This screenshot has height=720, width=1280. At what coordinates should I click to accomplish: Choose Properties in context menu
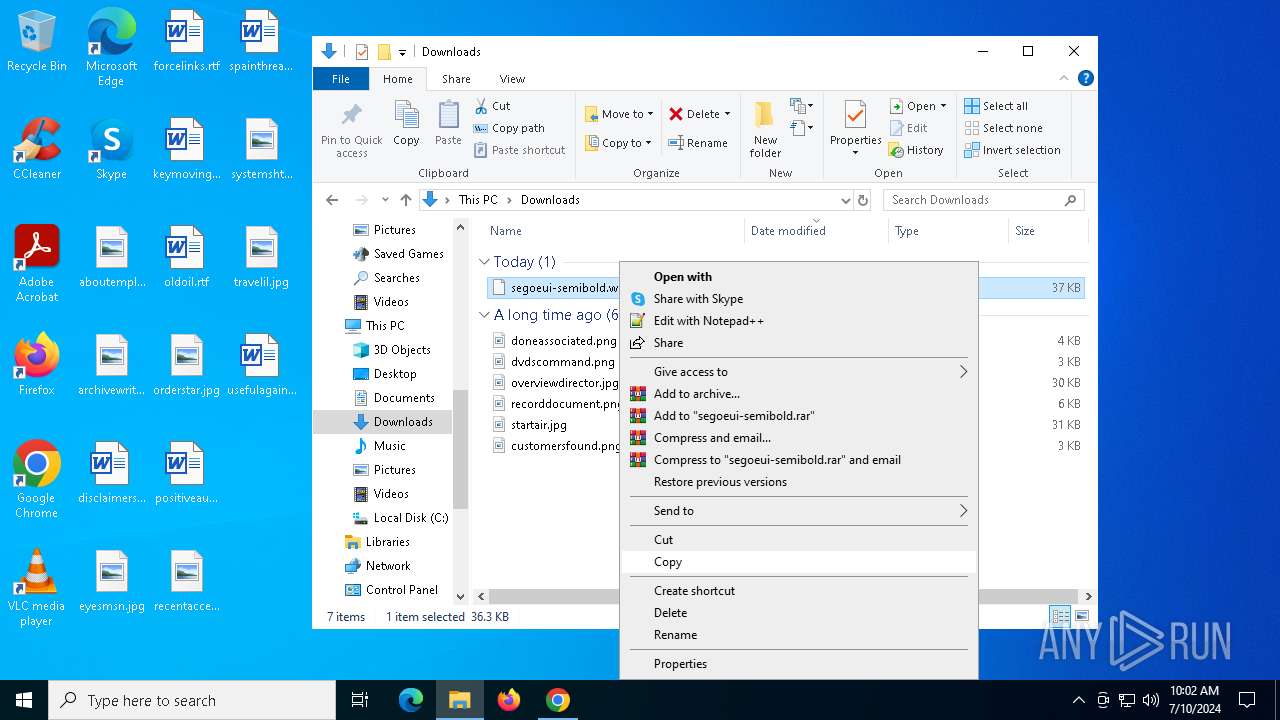pos(798,664)
